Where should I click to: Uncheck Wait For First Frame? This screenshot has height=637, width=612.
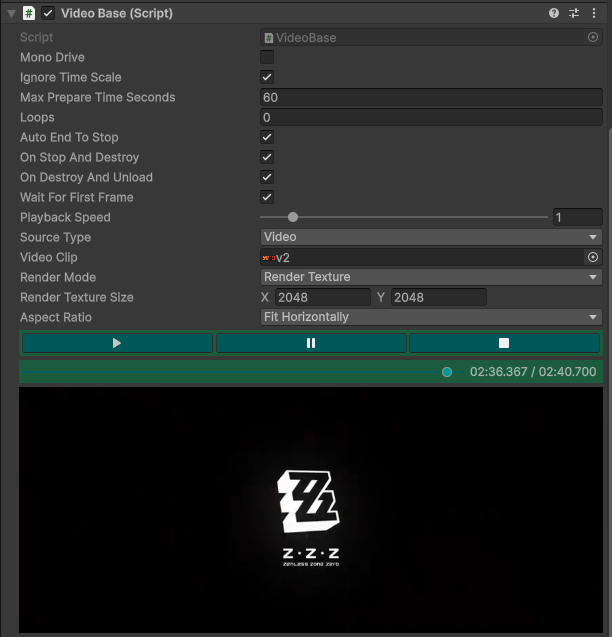[267, 197]
